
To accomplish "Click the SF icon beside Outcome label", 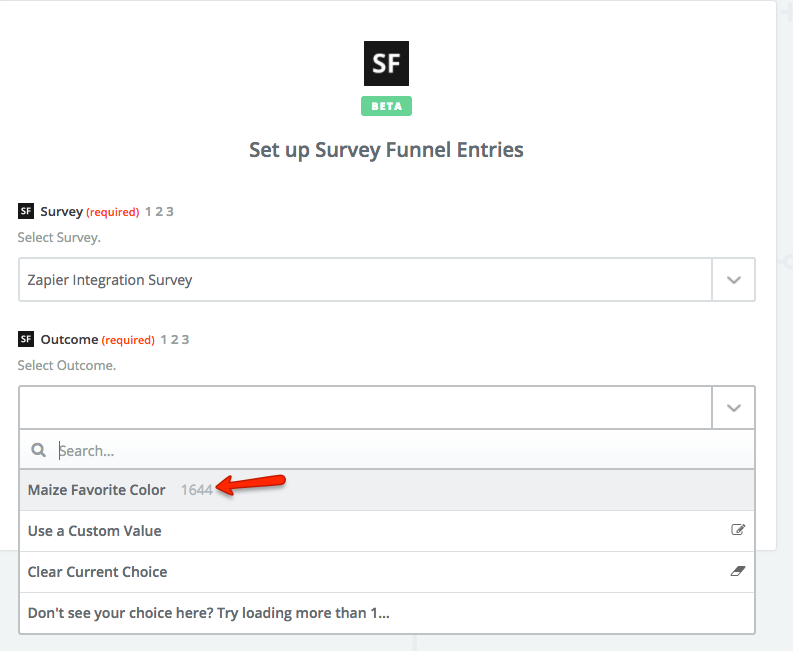I will [x=26, y=339].
